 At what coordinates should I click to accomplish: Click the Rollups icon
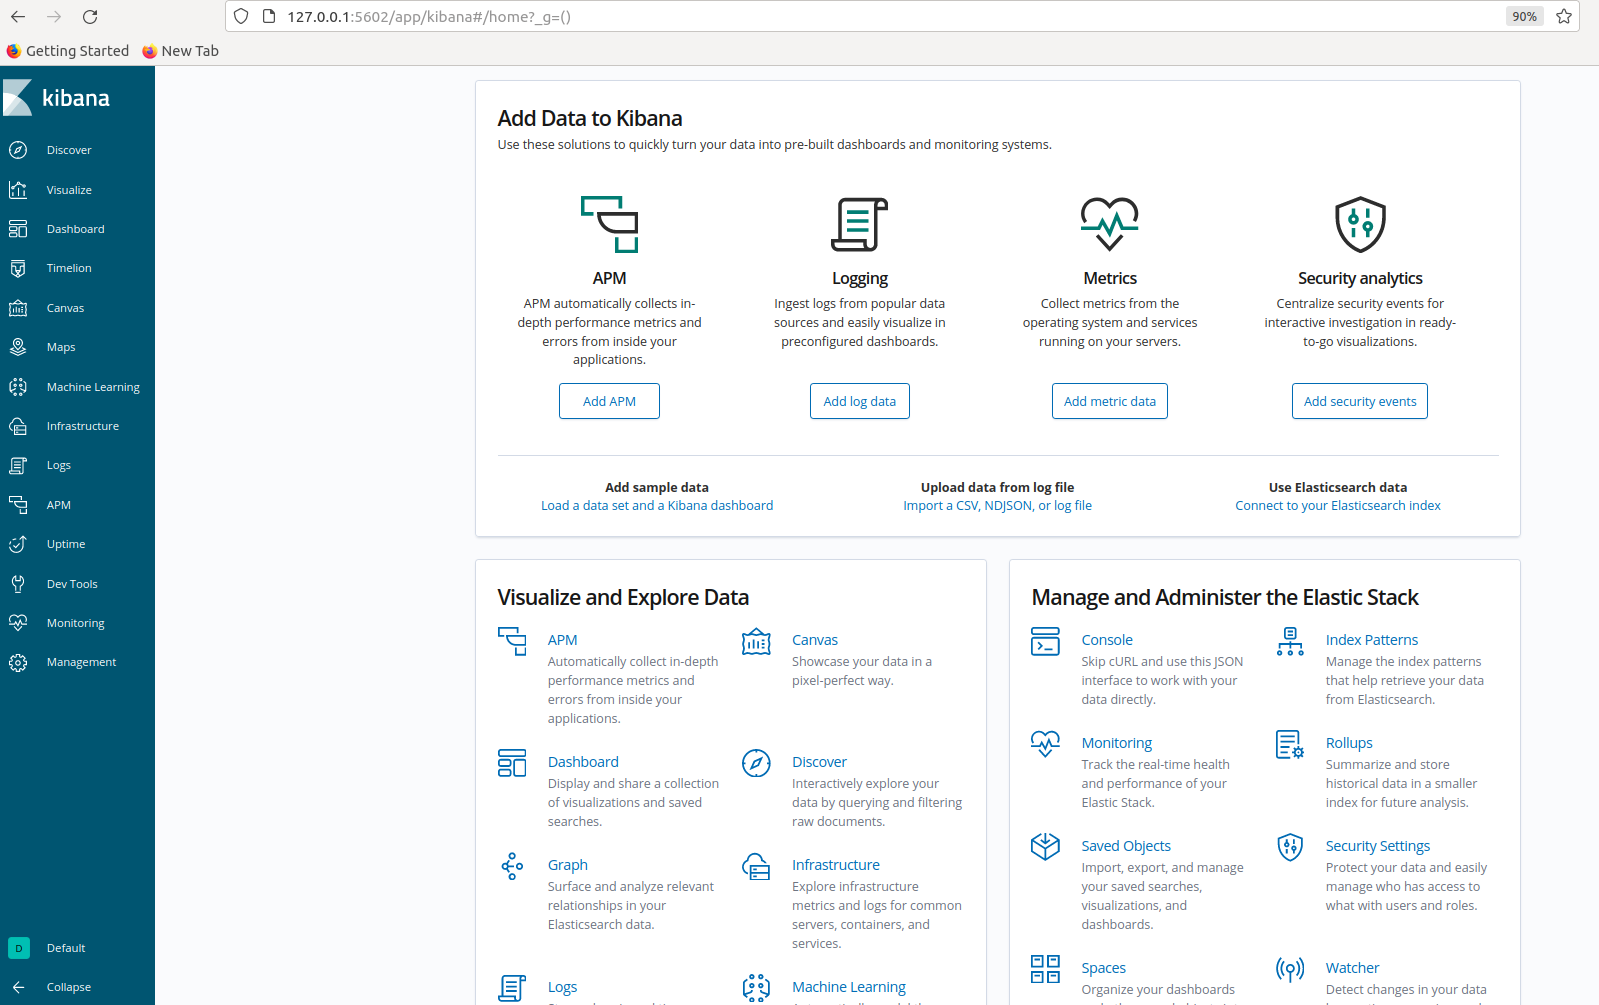click(1290, 744)
